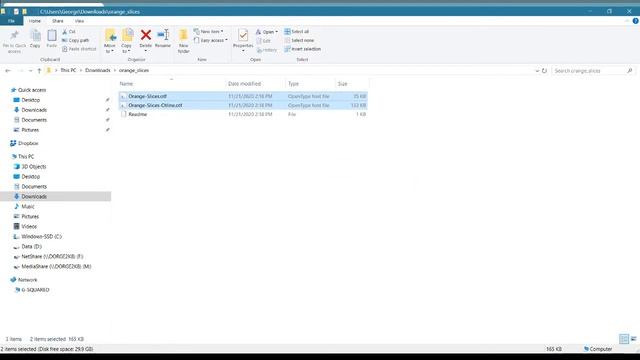Switch to the View ribbon tab
The height and width of the screenshot is (360, 640).
79,21
